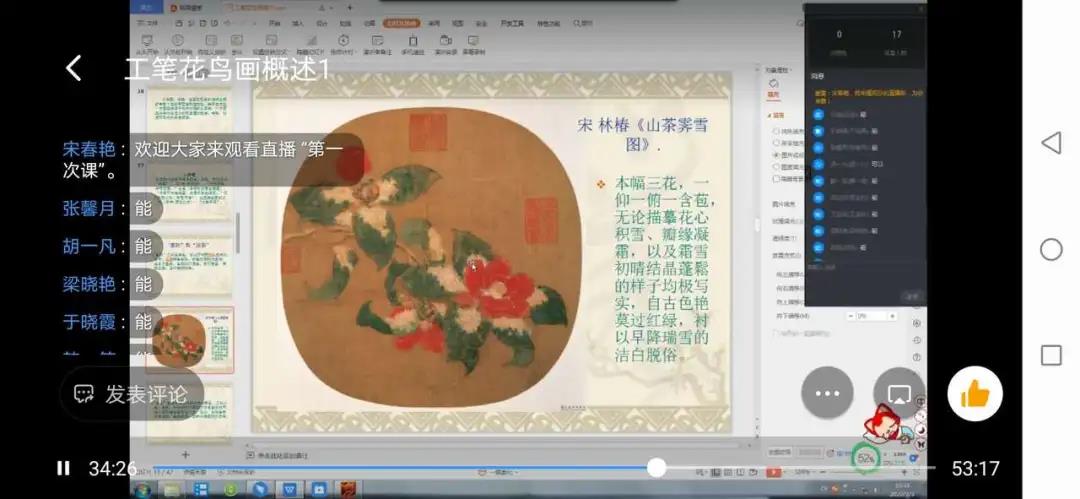1080x499 pixels.
Task: Open the 插入 WPS ribbon tab
Action: click(298, 23)
